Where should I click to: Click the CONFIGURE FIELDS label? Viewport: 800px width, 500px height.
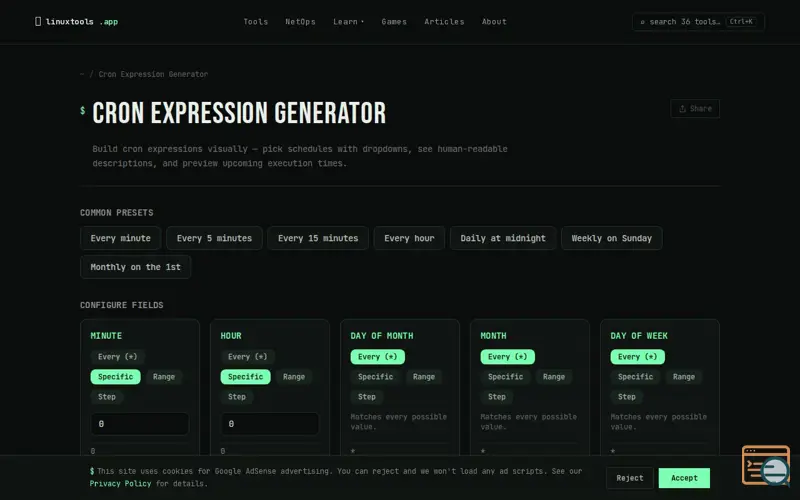tap(121, 305)
